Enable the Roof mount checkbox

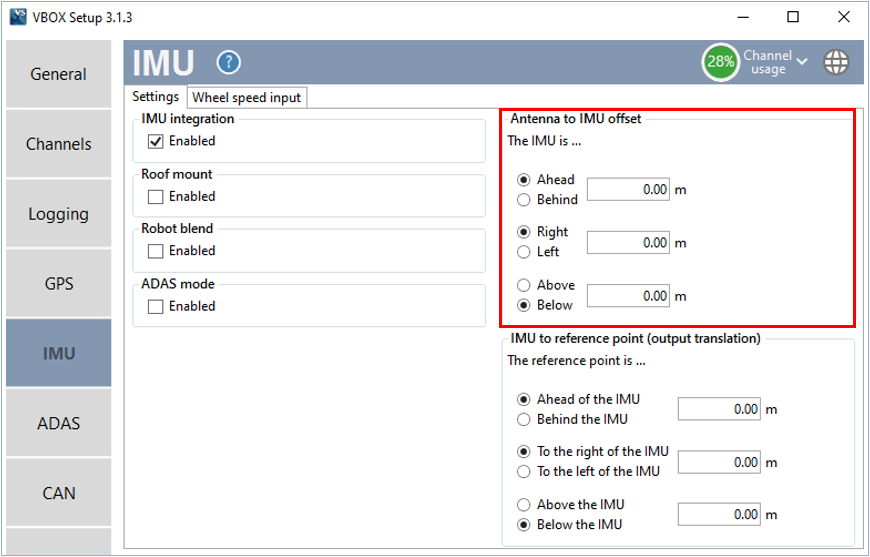pos(155,197)
